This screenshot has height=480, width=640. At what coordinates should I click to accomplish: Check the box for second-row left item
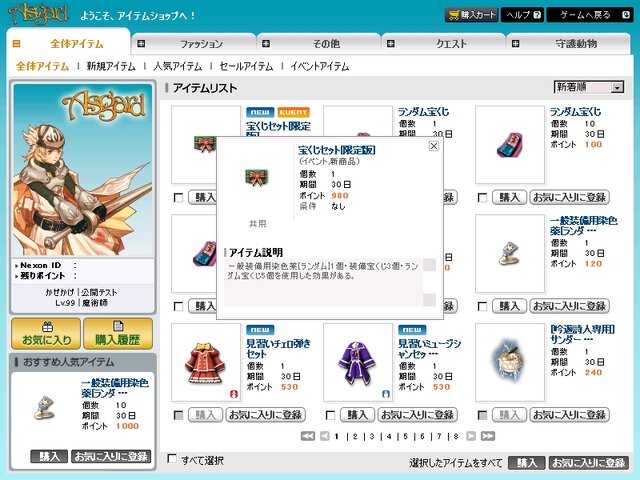[x=178, y=307]
